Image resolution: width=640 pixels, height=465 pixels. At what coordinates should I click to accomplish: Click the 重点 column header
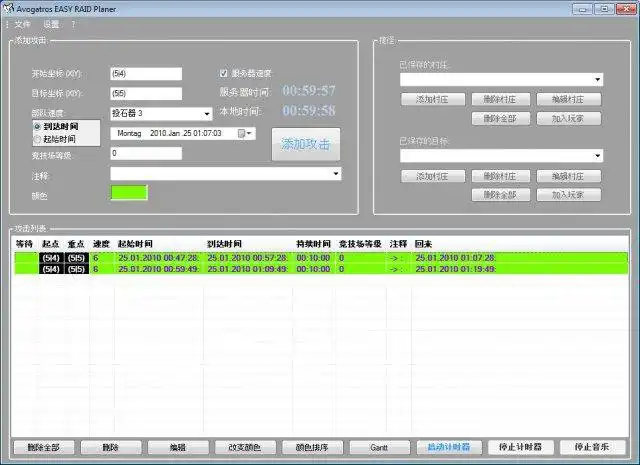coord(76,244)
